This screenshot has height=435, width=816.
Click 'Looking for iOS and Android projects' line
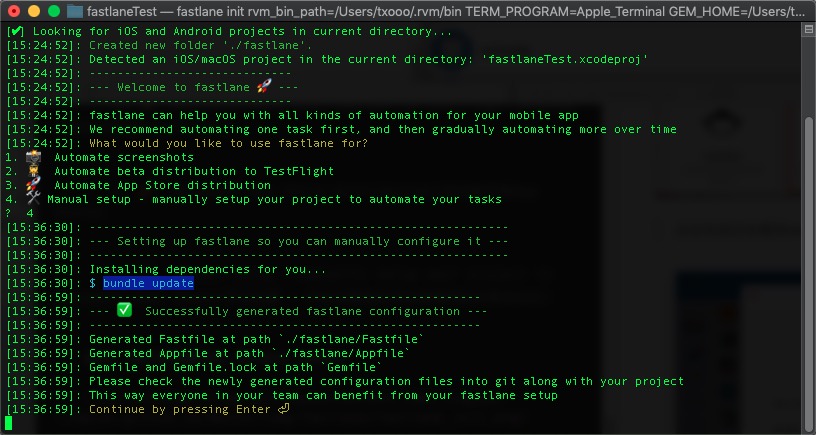[243, 31]
